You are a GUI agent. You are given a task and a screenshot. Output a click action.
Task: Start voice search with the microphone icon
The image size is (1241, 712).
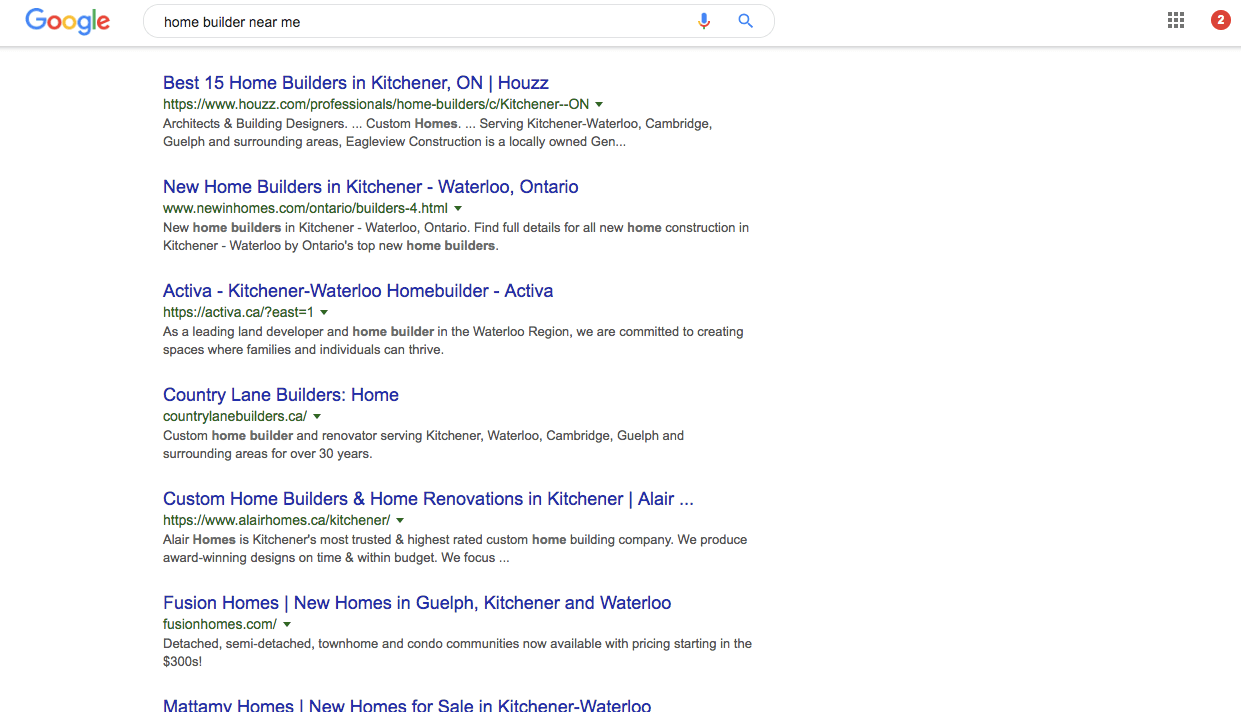pos(704,21)
